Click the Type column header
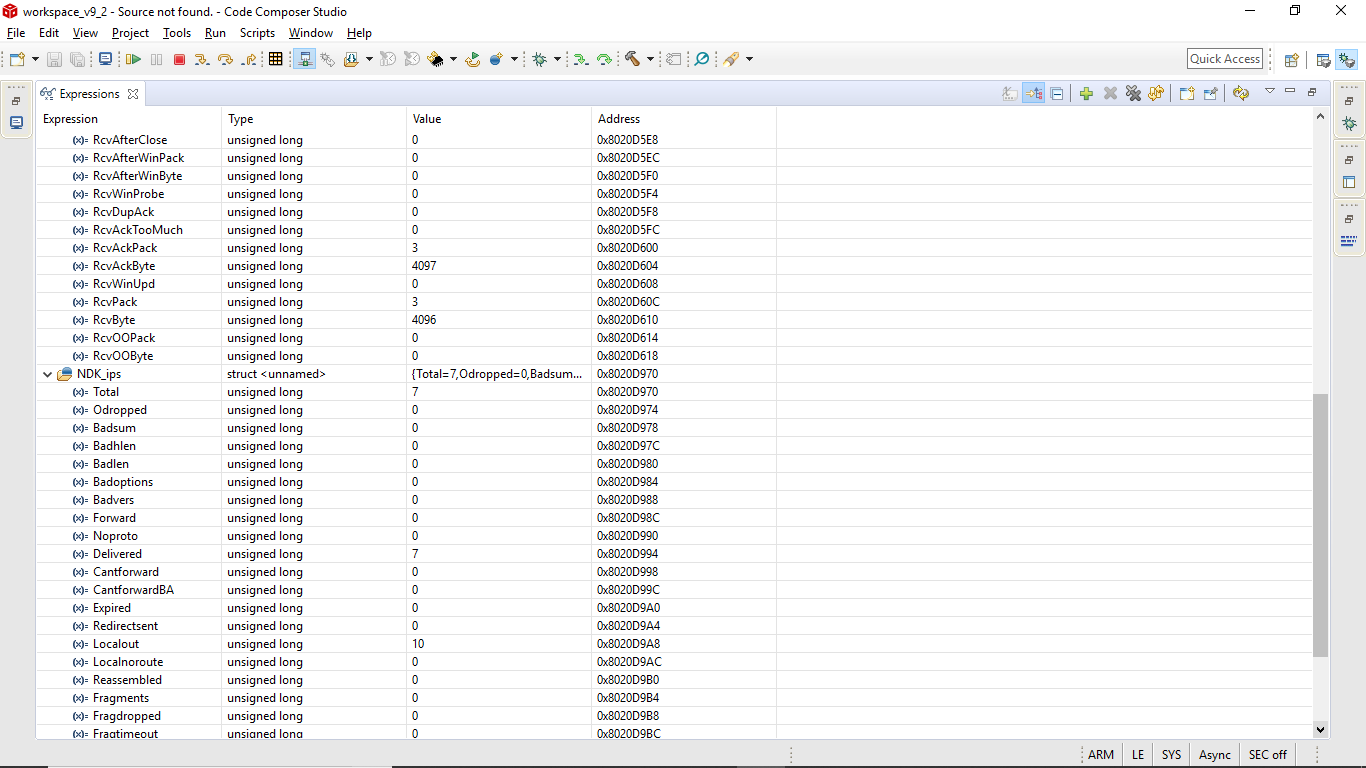1366x768 pixels. pyautogui.click(x=314, y=119)
